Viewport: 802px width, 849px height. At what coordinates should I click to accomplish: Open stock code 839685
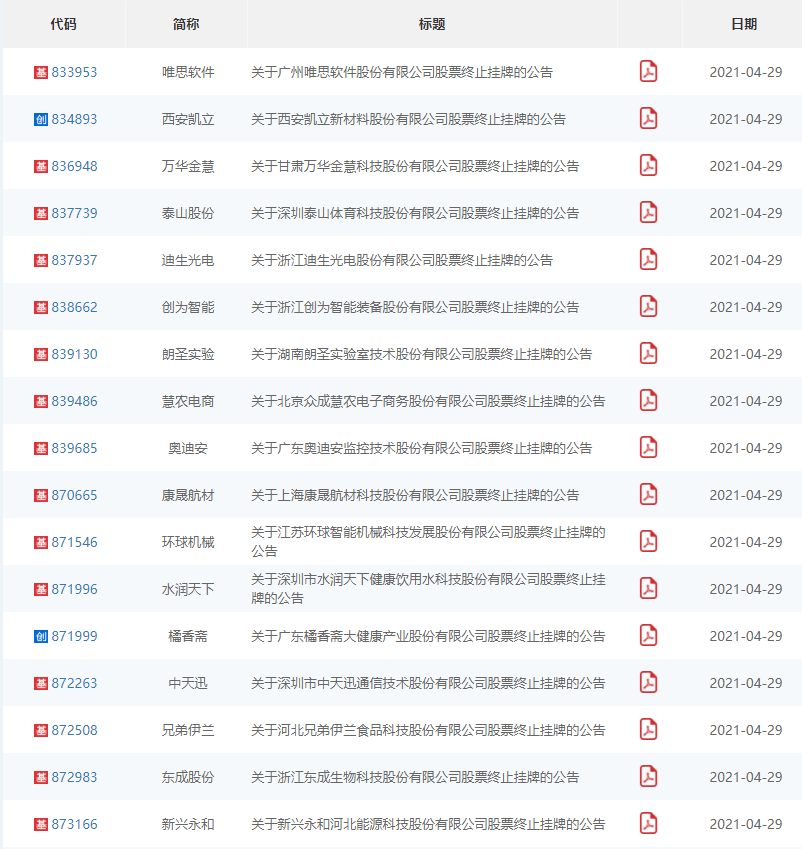click(74, 448)
